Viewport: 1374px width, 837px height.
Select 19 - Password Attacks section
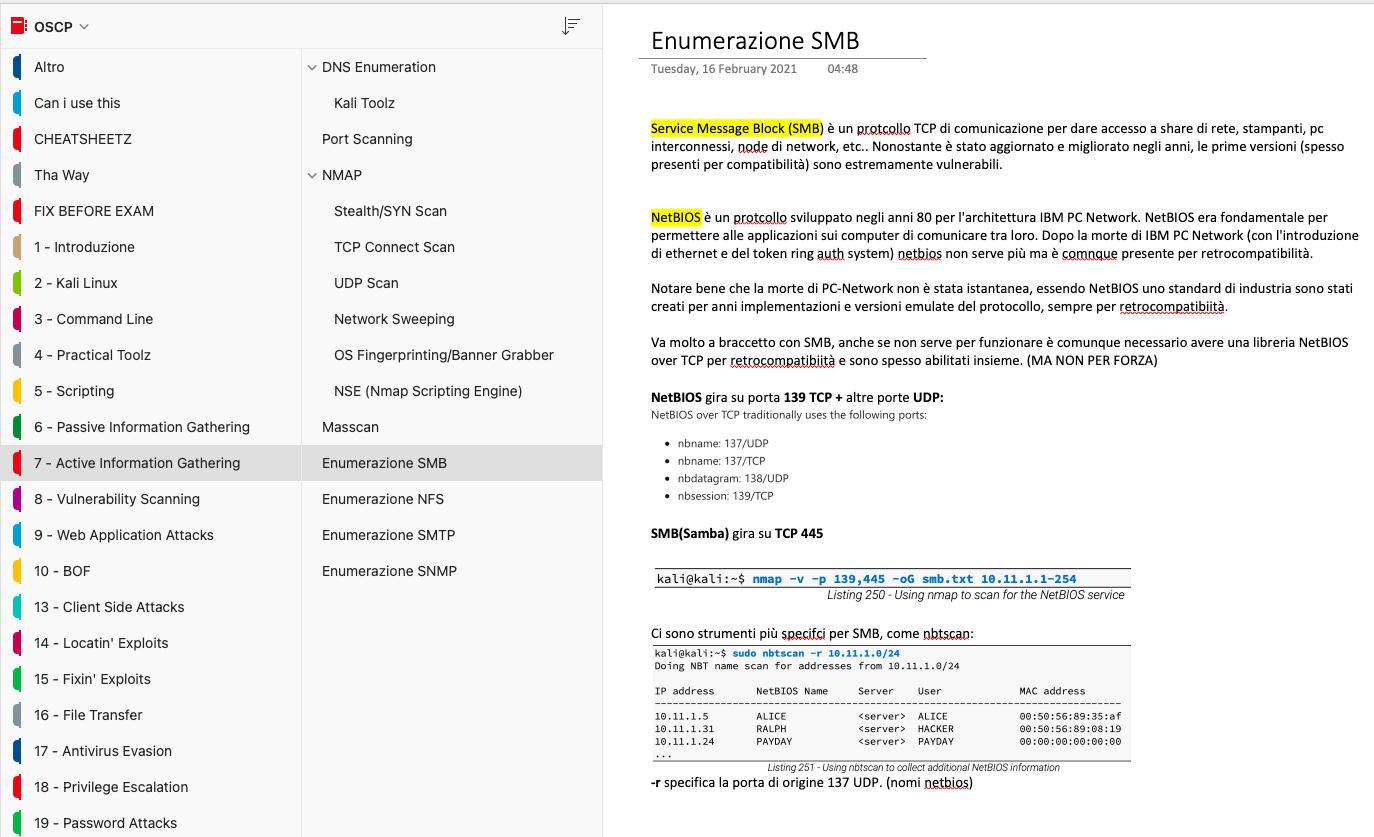click(x=151, y=823)
